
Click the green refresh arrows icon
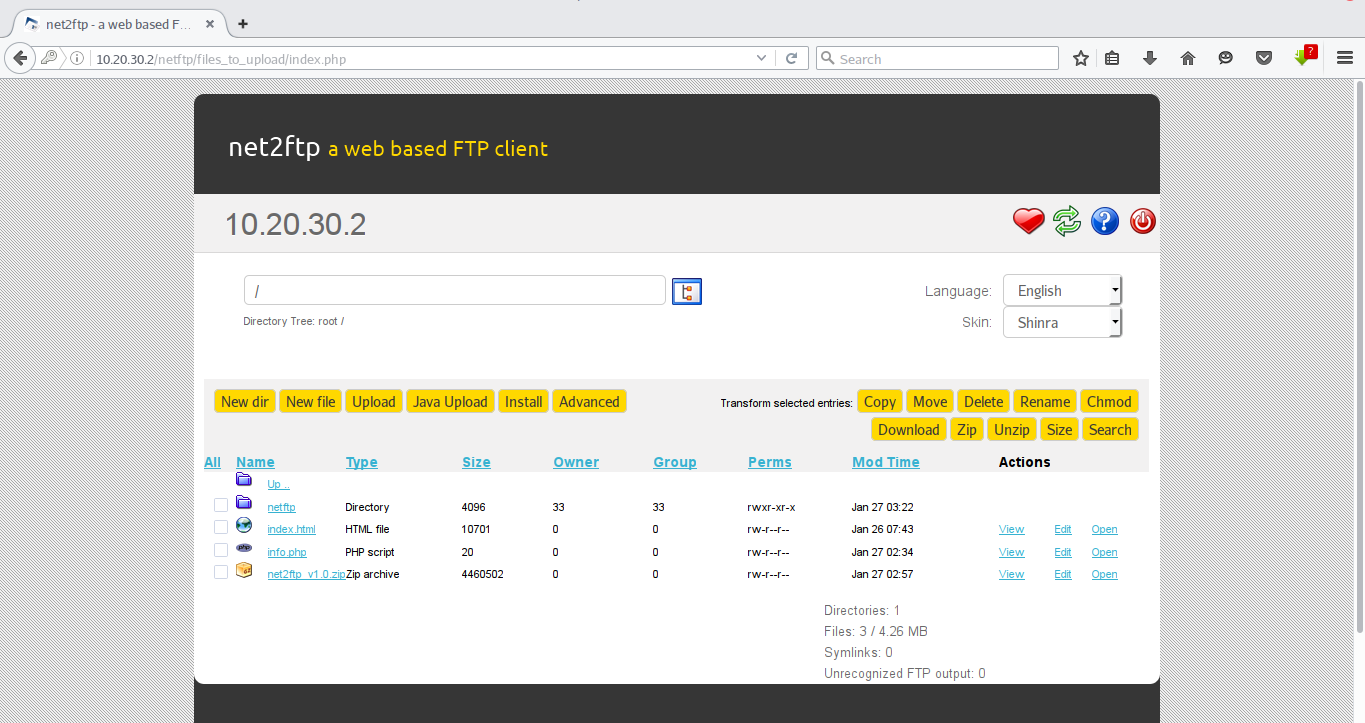1066,221
